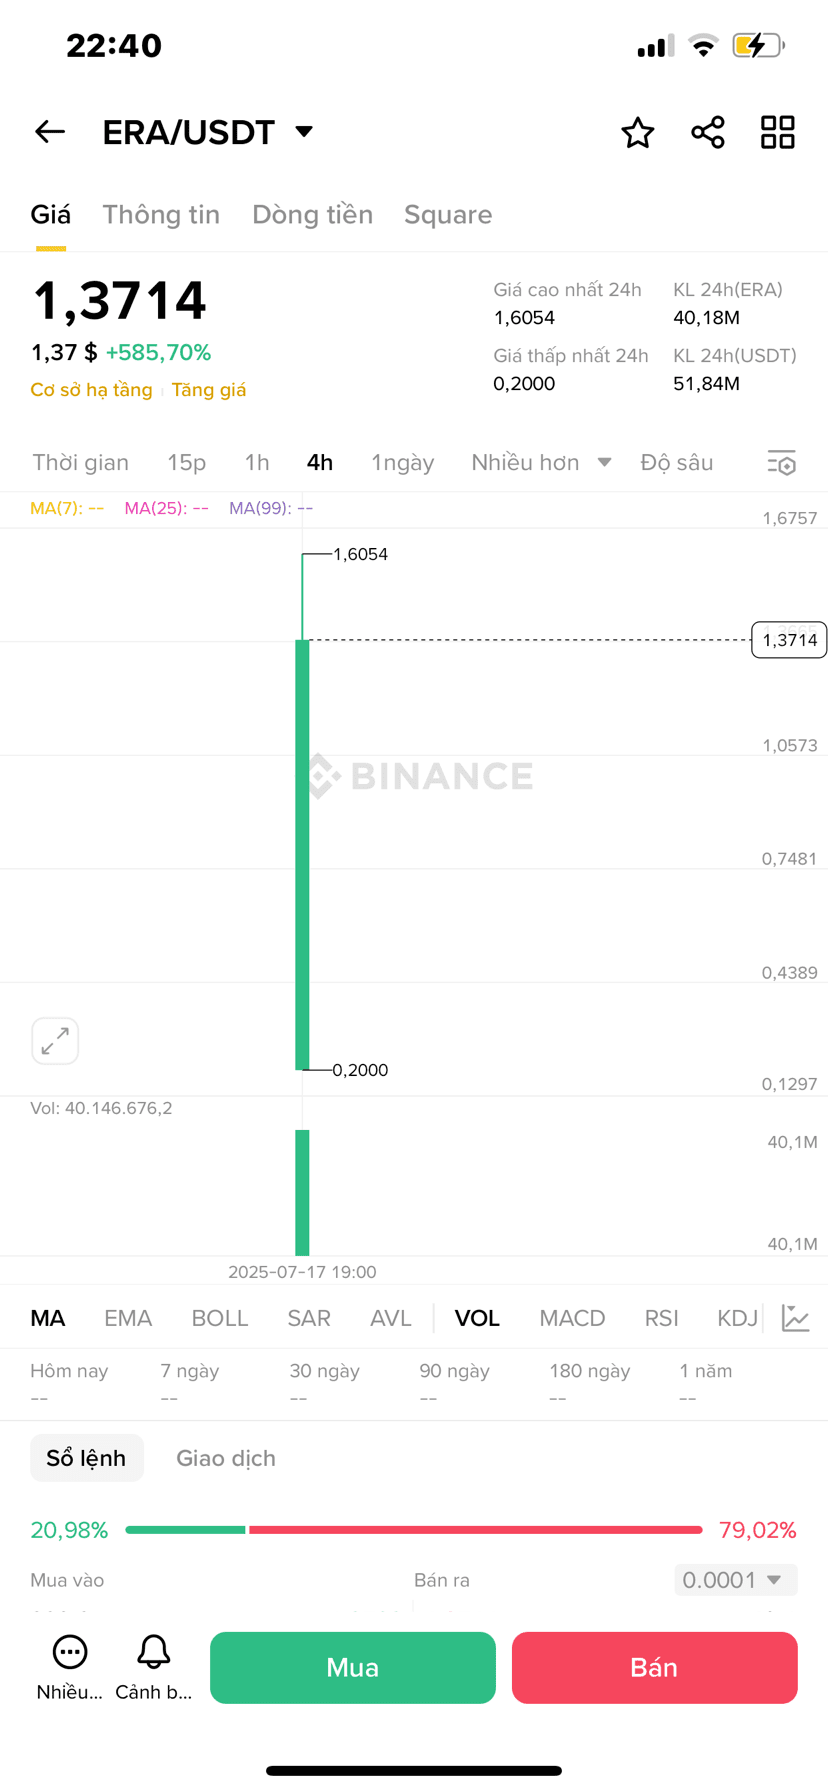This screenshot has width=828, height=1792.
Task: Open the indicator chart icon beside KDJ
Action: [796, 1318]
